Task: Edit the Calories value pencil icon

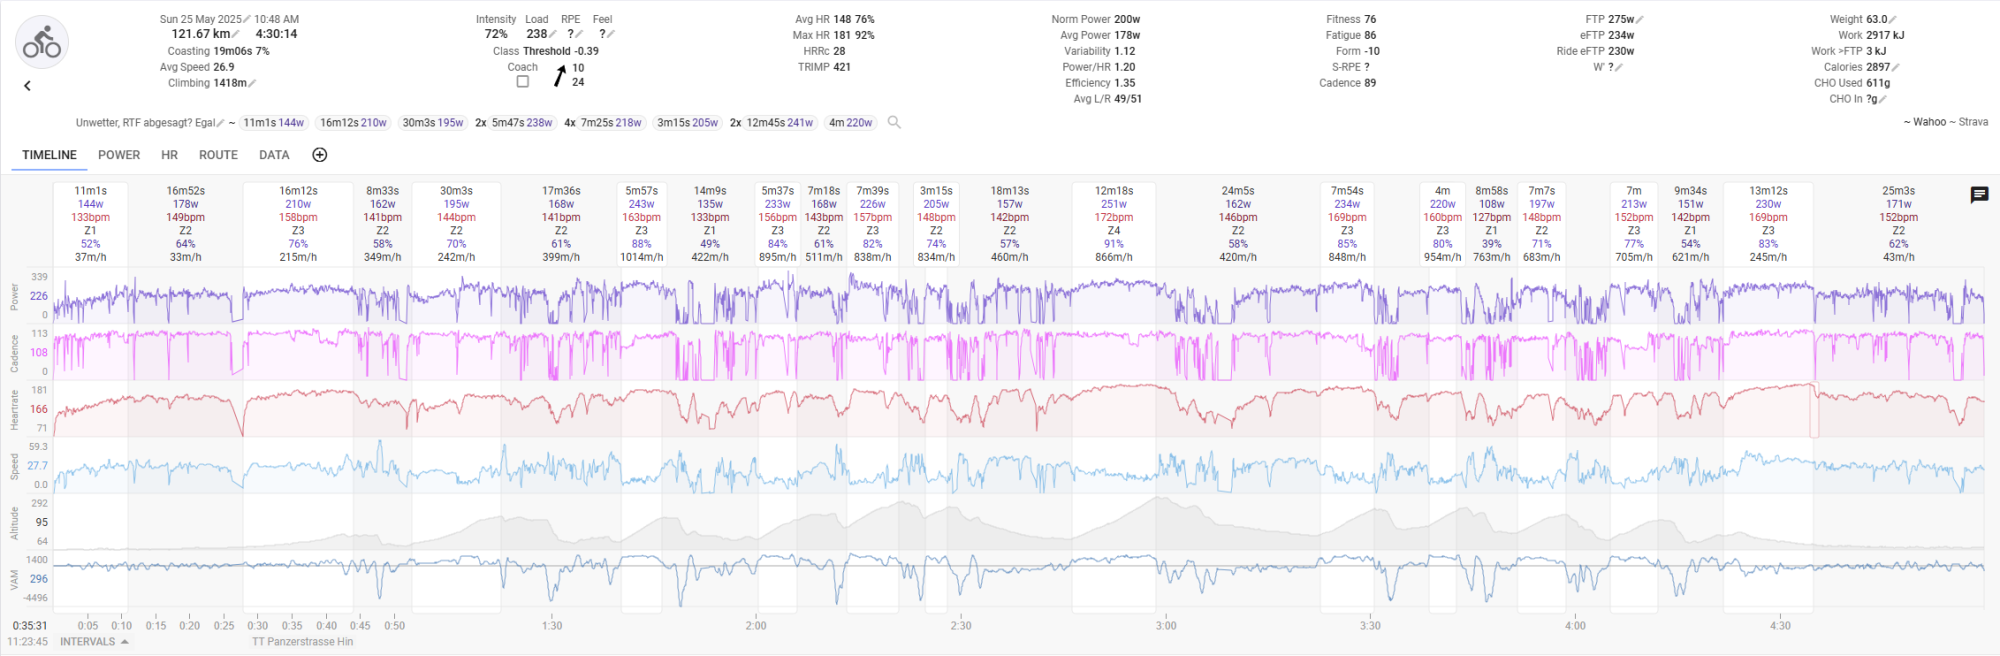Action: point(1895,68)
